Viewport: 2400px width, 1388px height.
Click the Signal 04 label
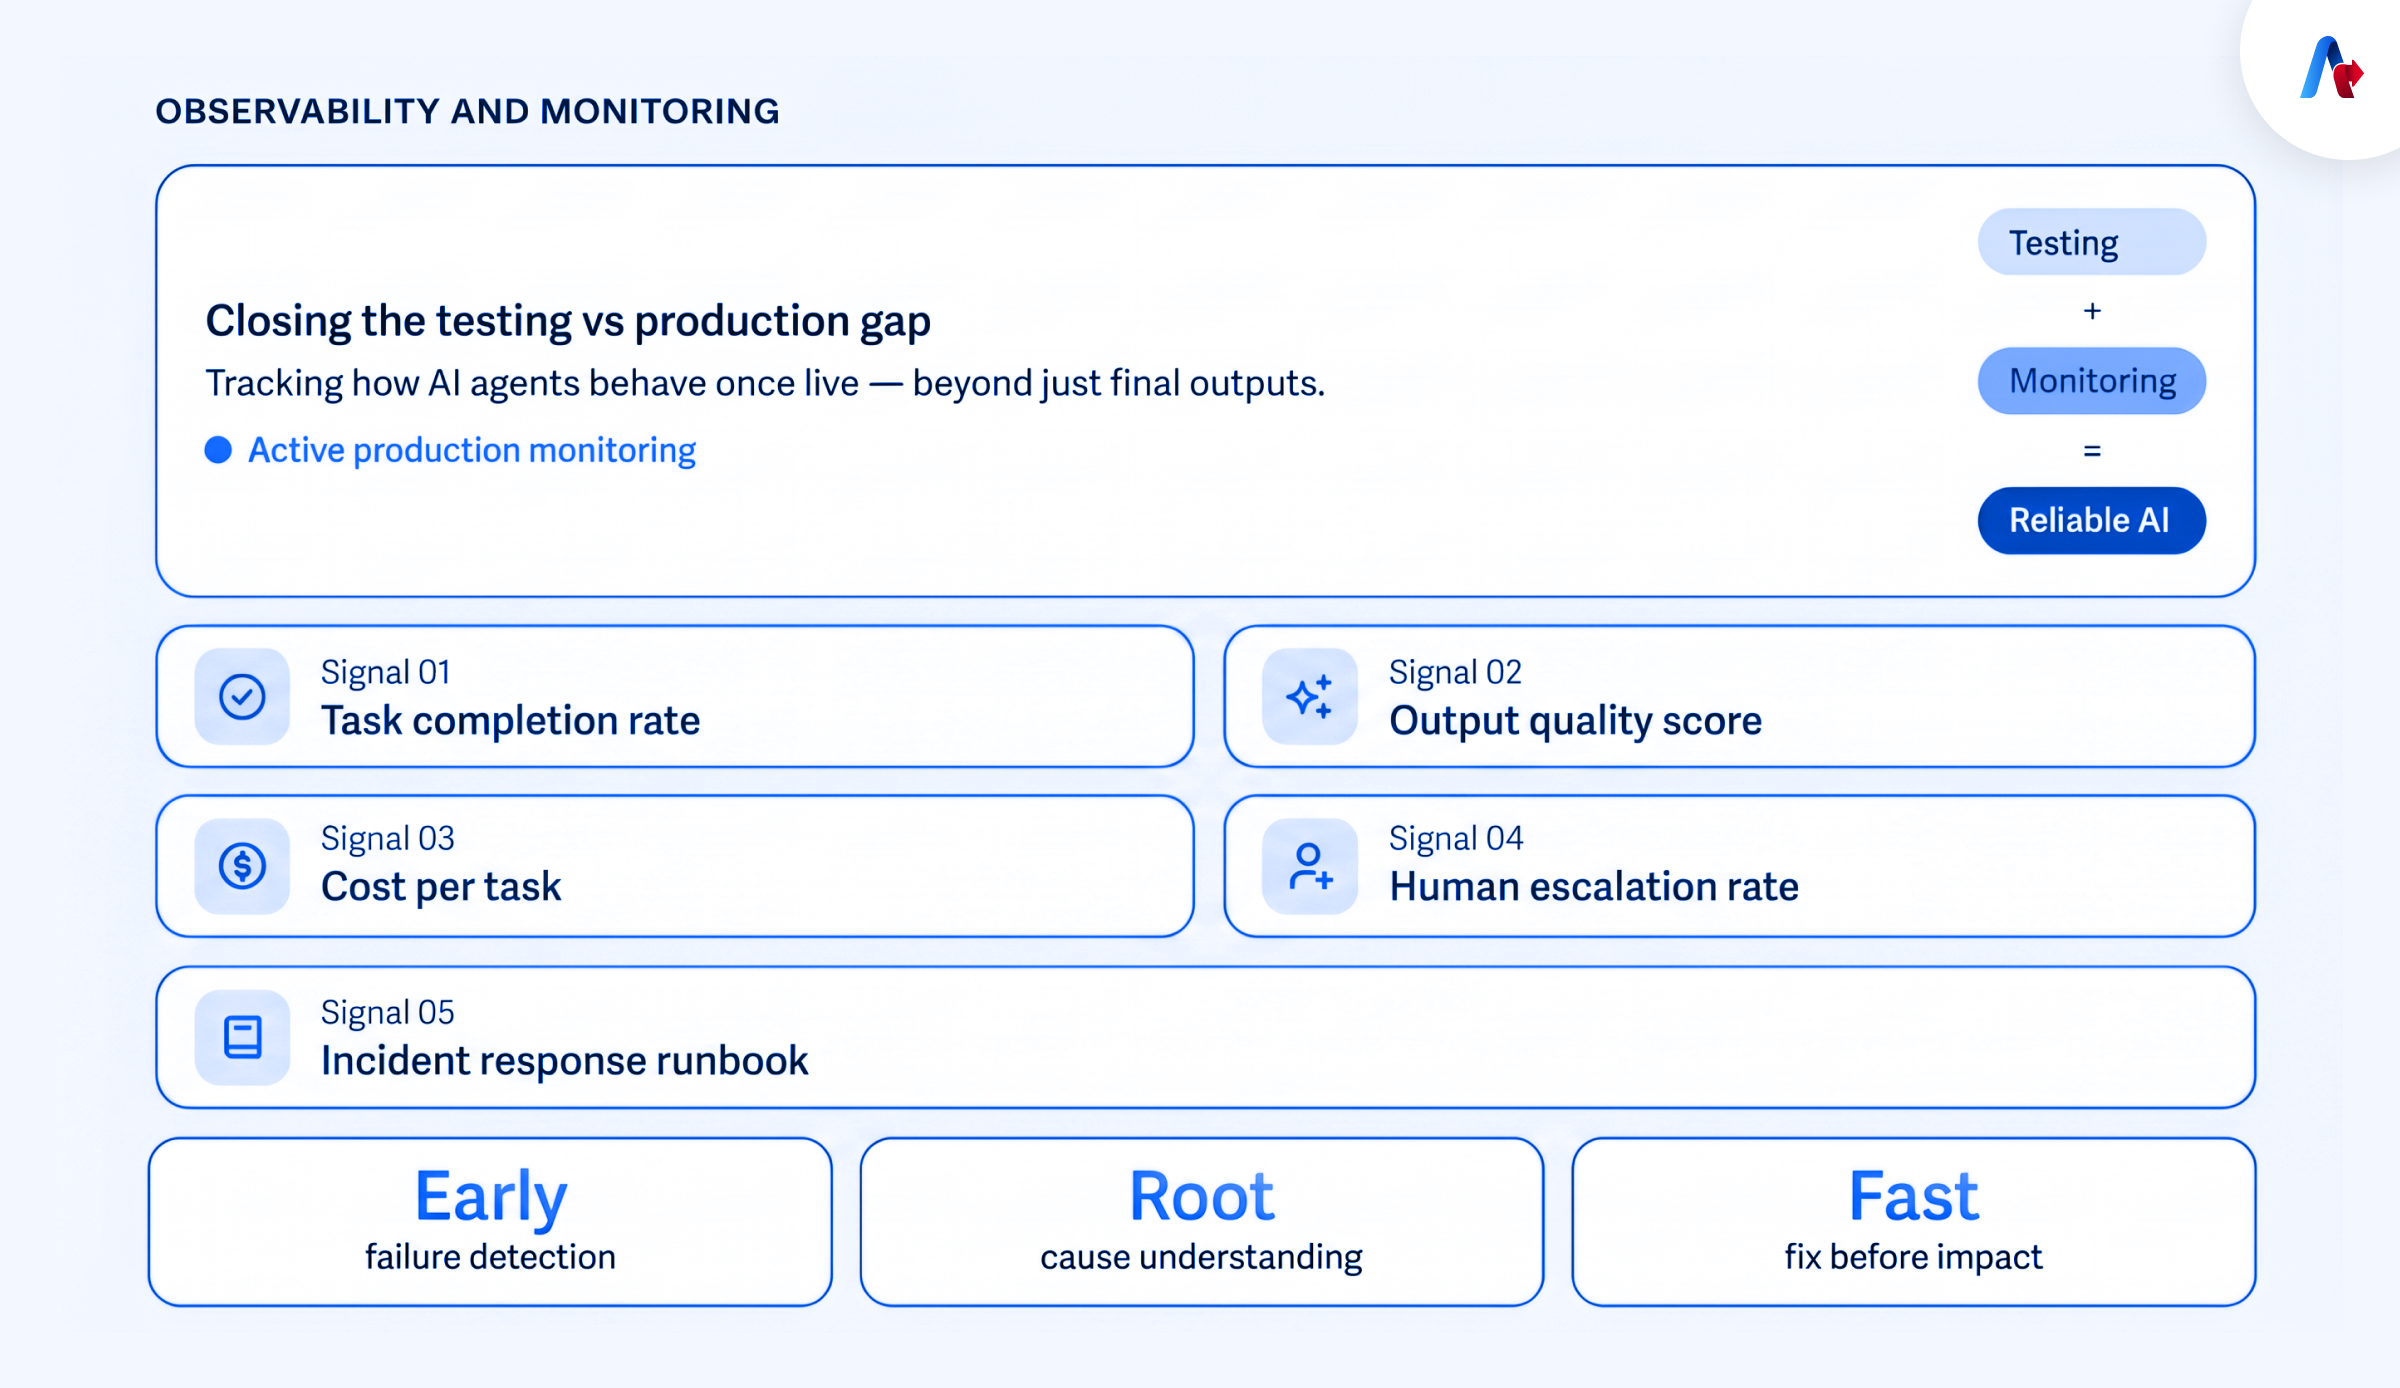(x=1456, y=838)
